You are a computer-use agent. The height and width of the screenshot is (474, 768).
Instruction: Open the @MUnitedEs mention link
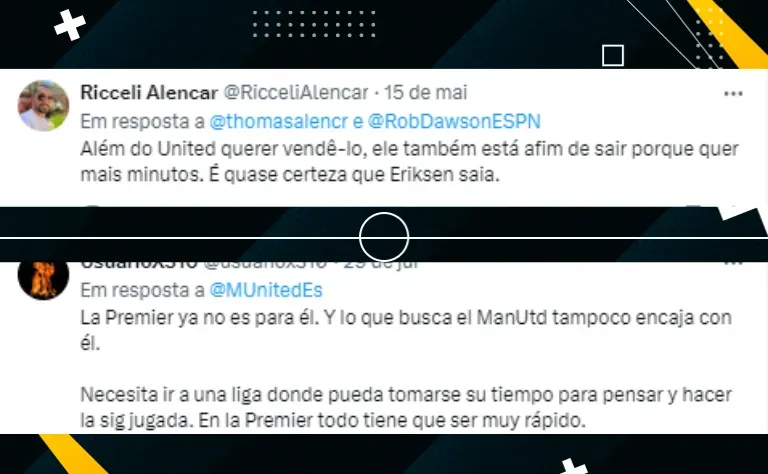tap(266, 290)
